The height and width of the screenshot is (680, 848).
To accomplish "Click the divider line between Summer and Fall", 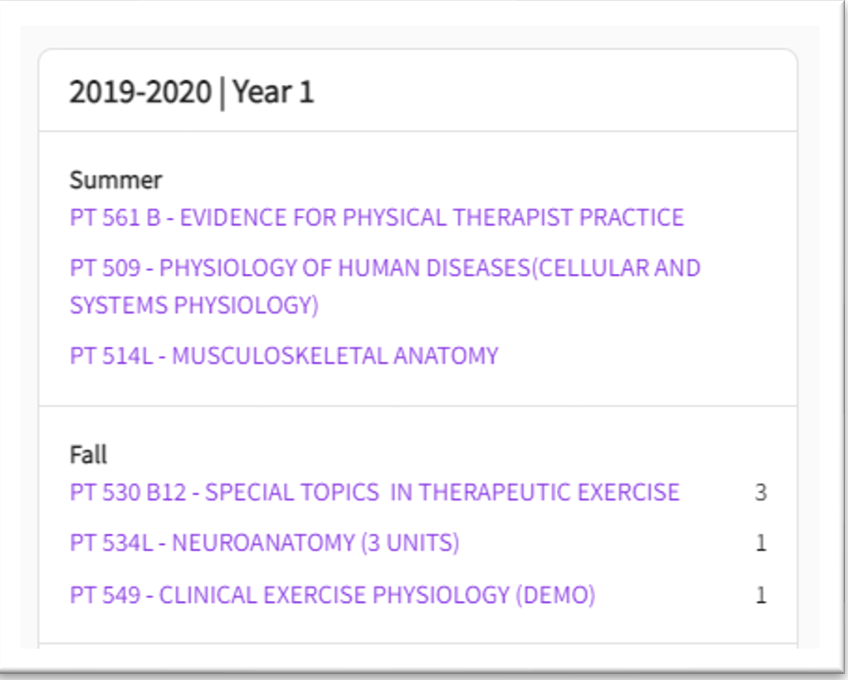I will [418, 406].
